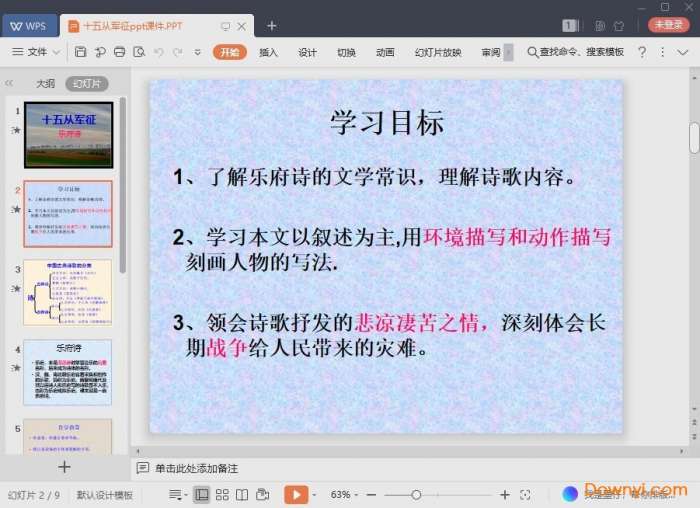
Task: Go to next slide double arrow
Action: click(694, 437)
